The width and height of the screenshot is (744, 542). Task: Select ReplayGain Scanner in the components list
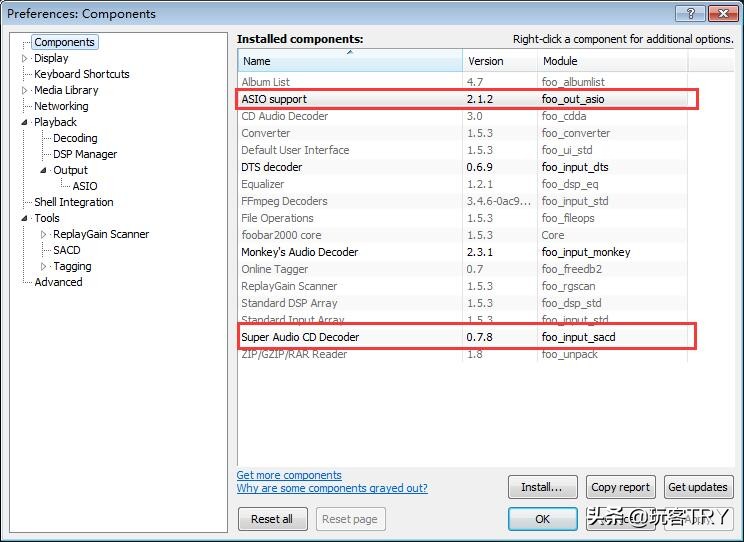463,286
